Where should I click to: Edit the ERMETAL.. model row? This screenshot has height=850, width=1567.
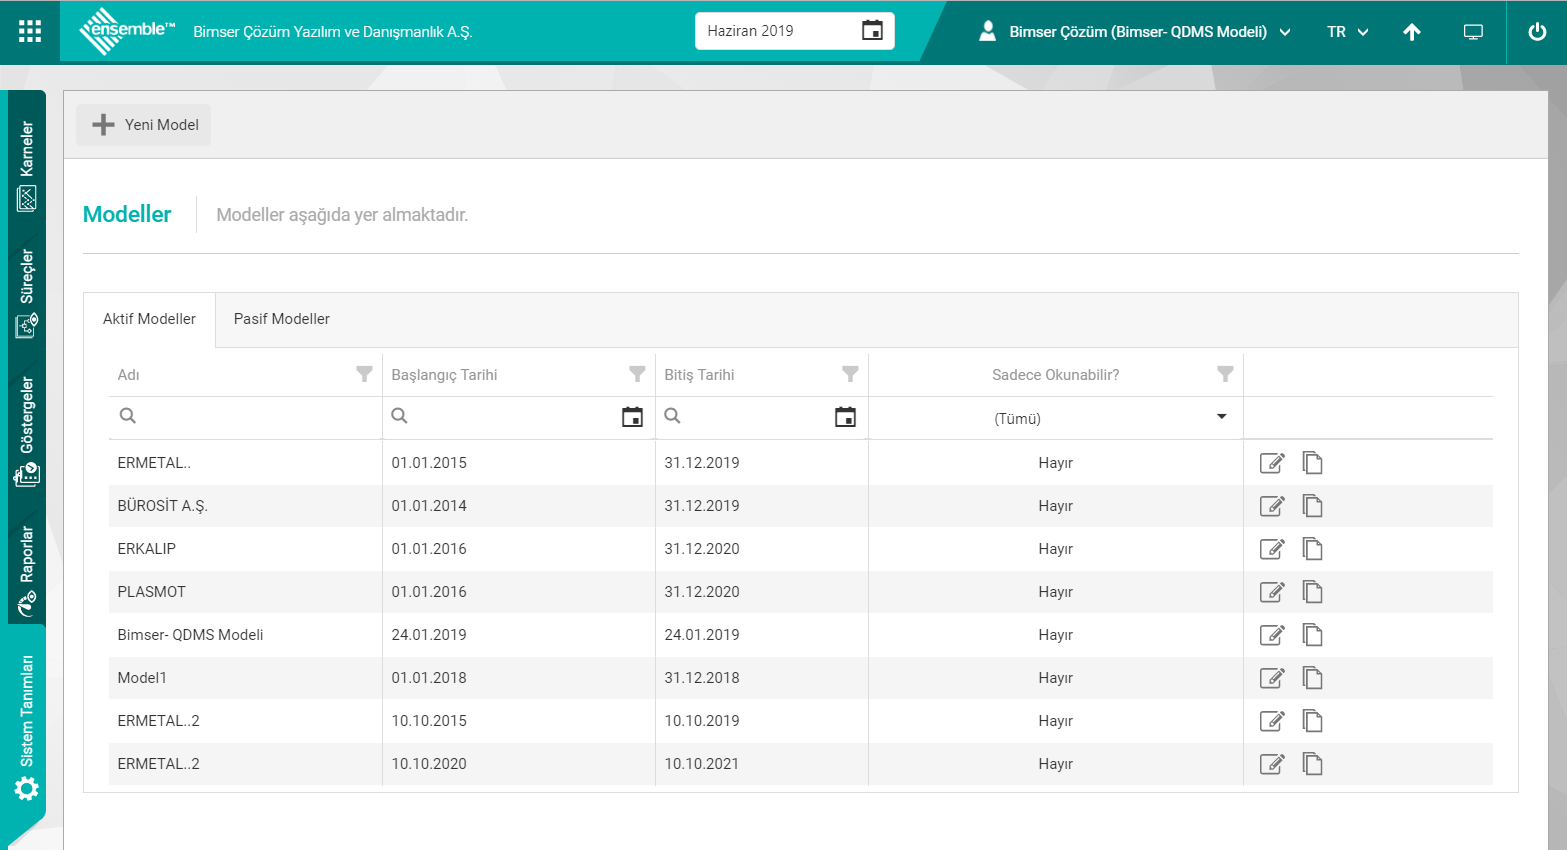pyautogui.click(x=1271, y=463)
